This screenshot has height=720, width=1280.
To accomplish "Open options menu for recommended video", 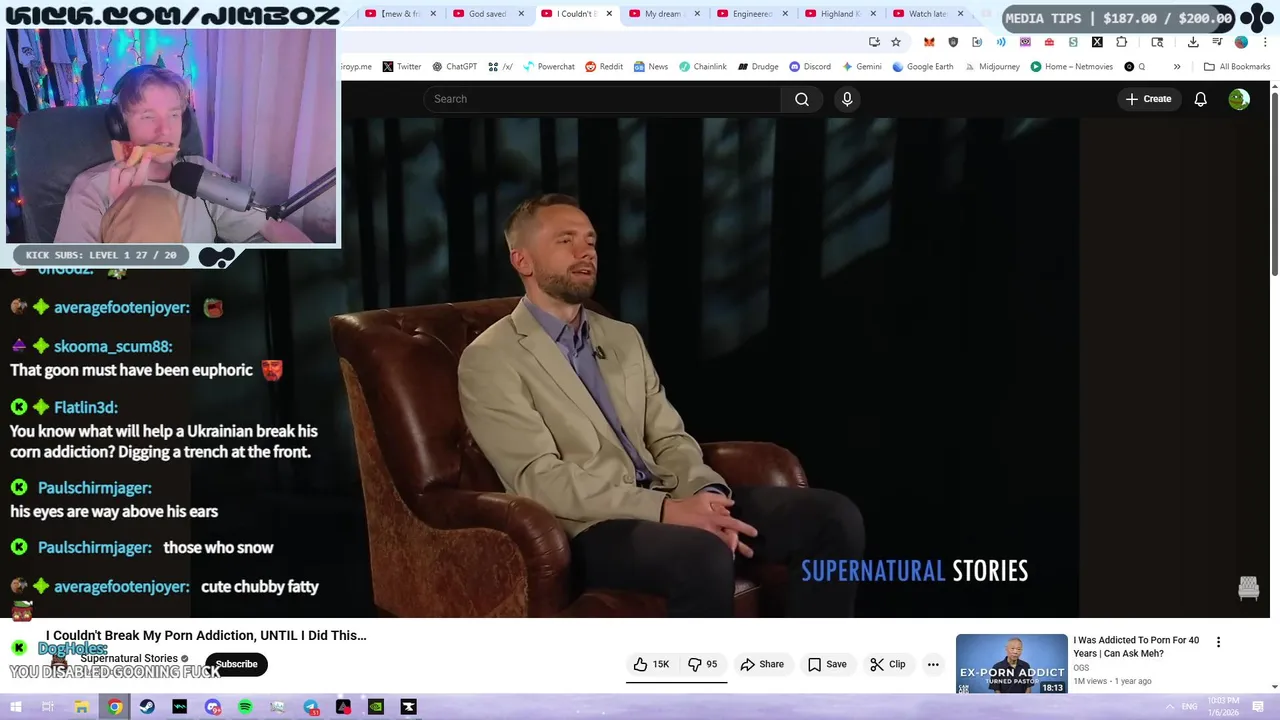I will [1218, 642].
